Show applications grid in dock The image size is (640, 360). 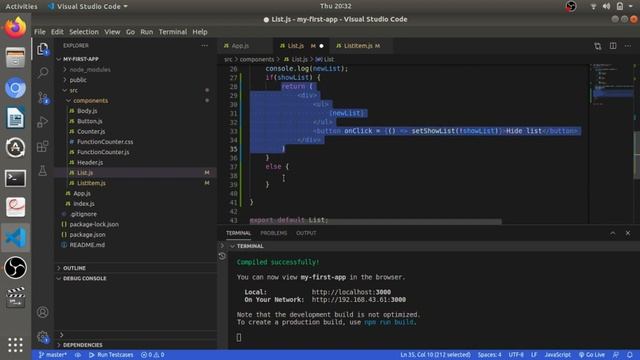click(x=16, y=345)
